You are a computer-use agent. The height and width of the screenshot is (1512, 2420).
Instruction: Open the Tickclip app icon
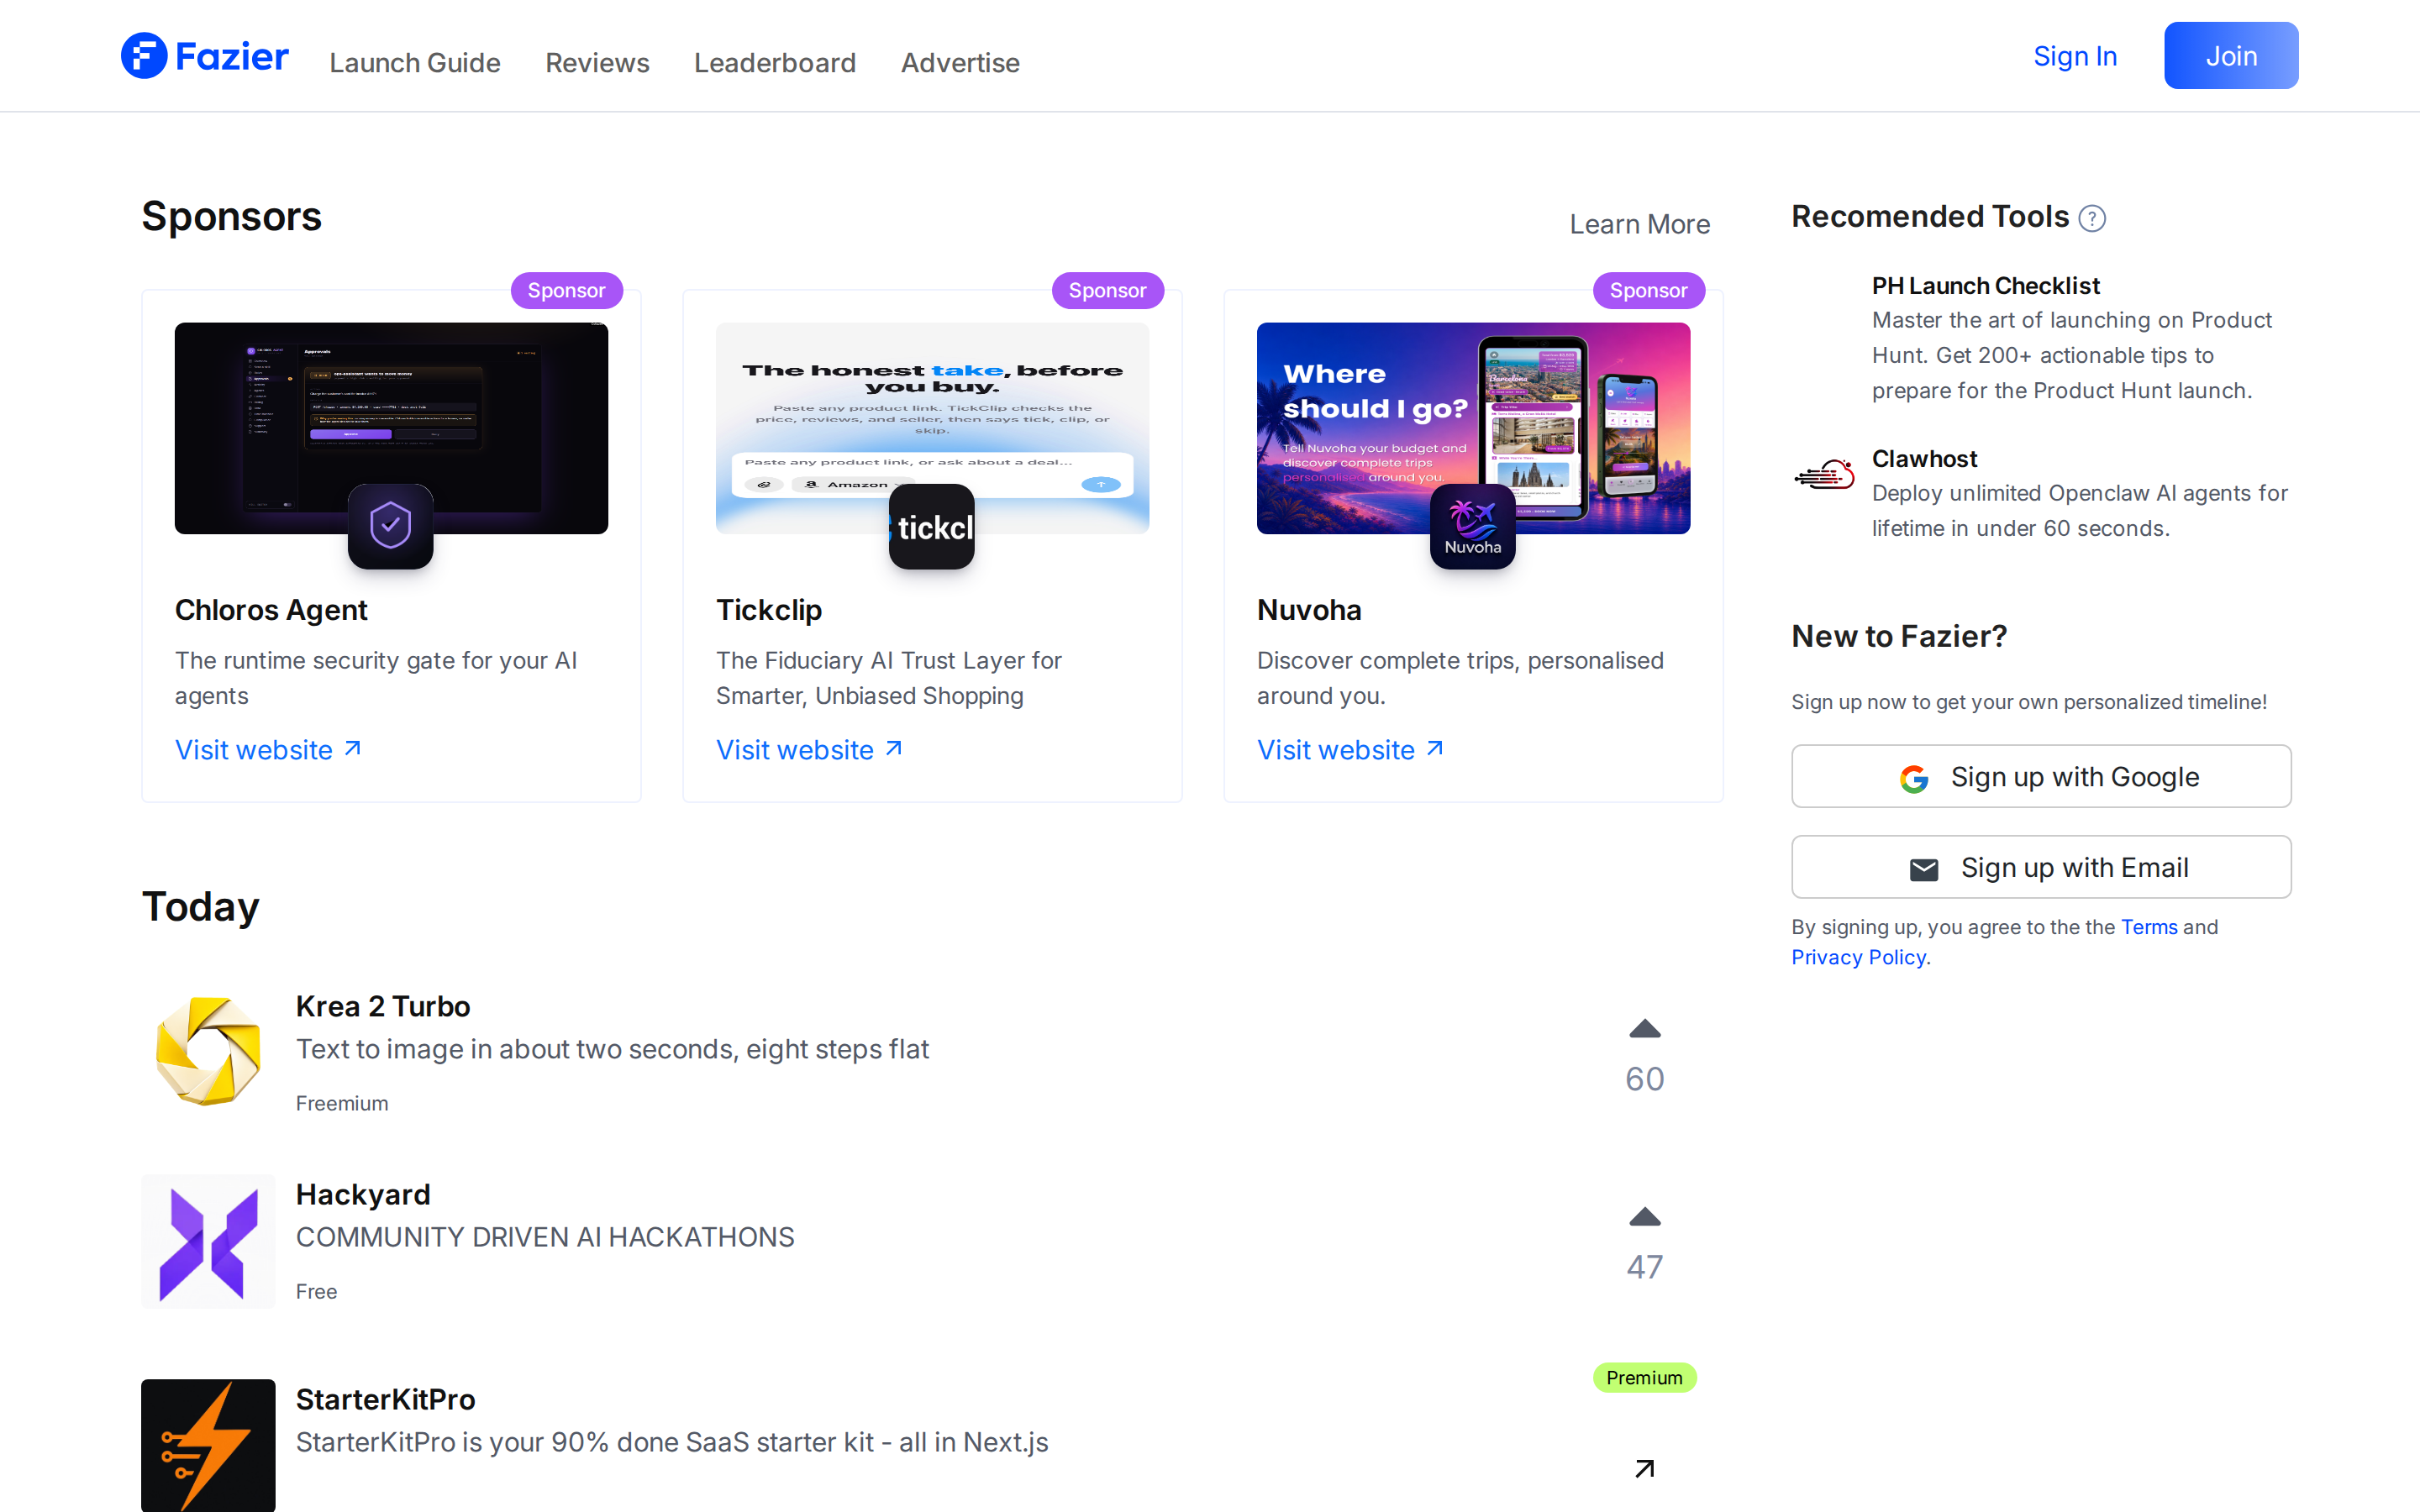[x=931, y=526]
